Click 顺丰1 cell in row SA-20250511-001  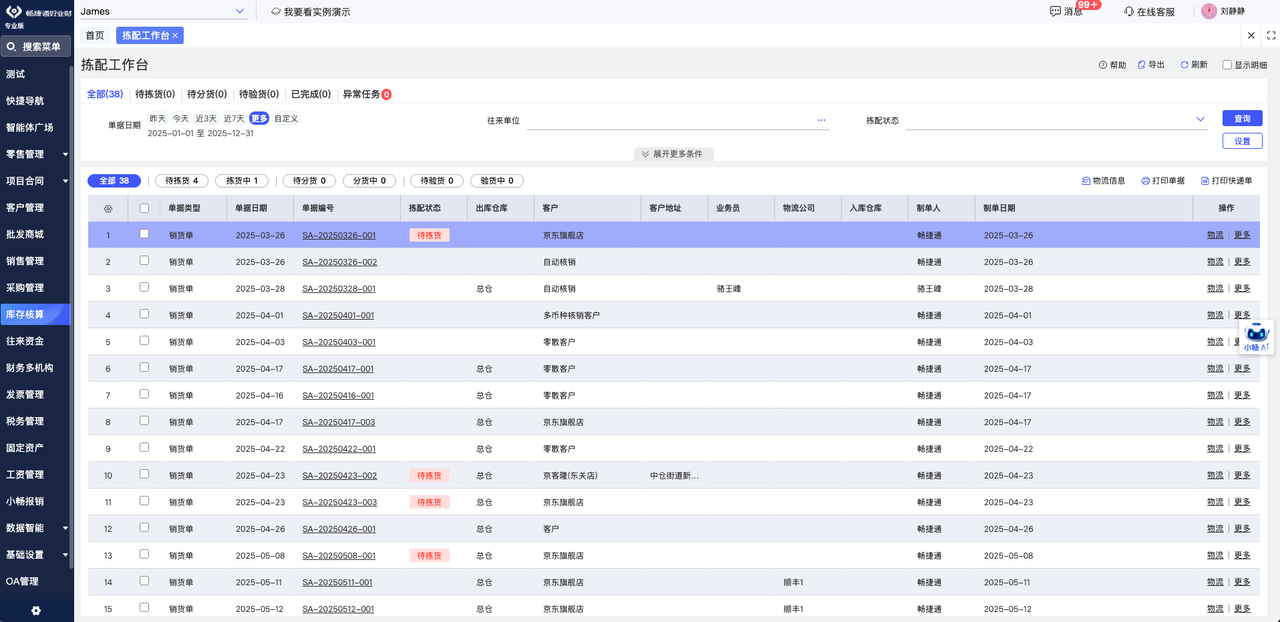(794, 582)
